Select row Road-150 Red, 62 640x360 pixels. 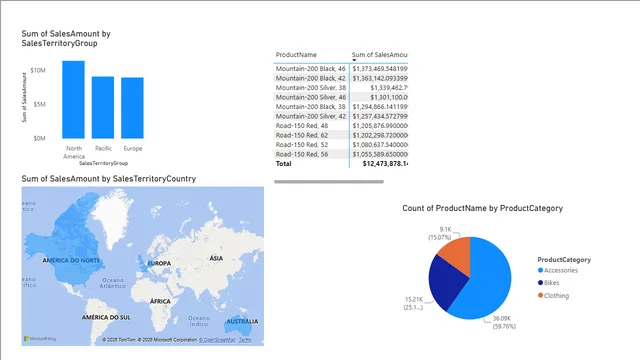(x=341, y=135)
